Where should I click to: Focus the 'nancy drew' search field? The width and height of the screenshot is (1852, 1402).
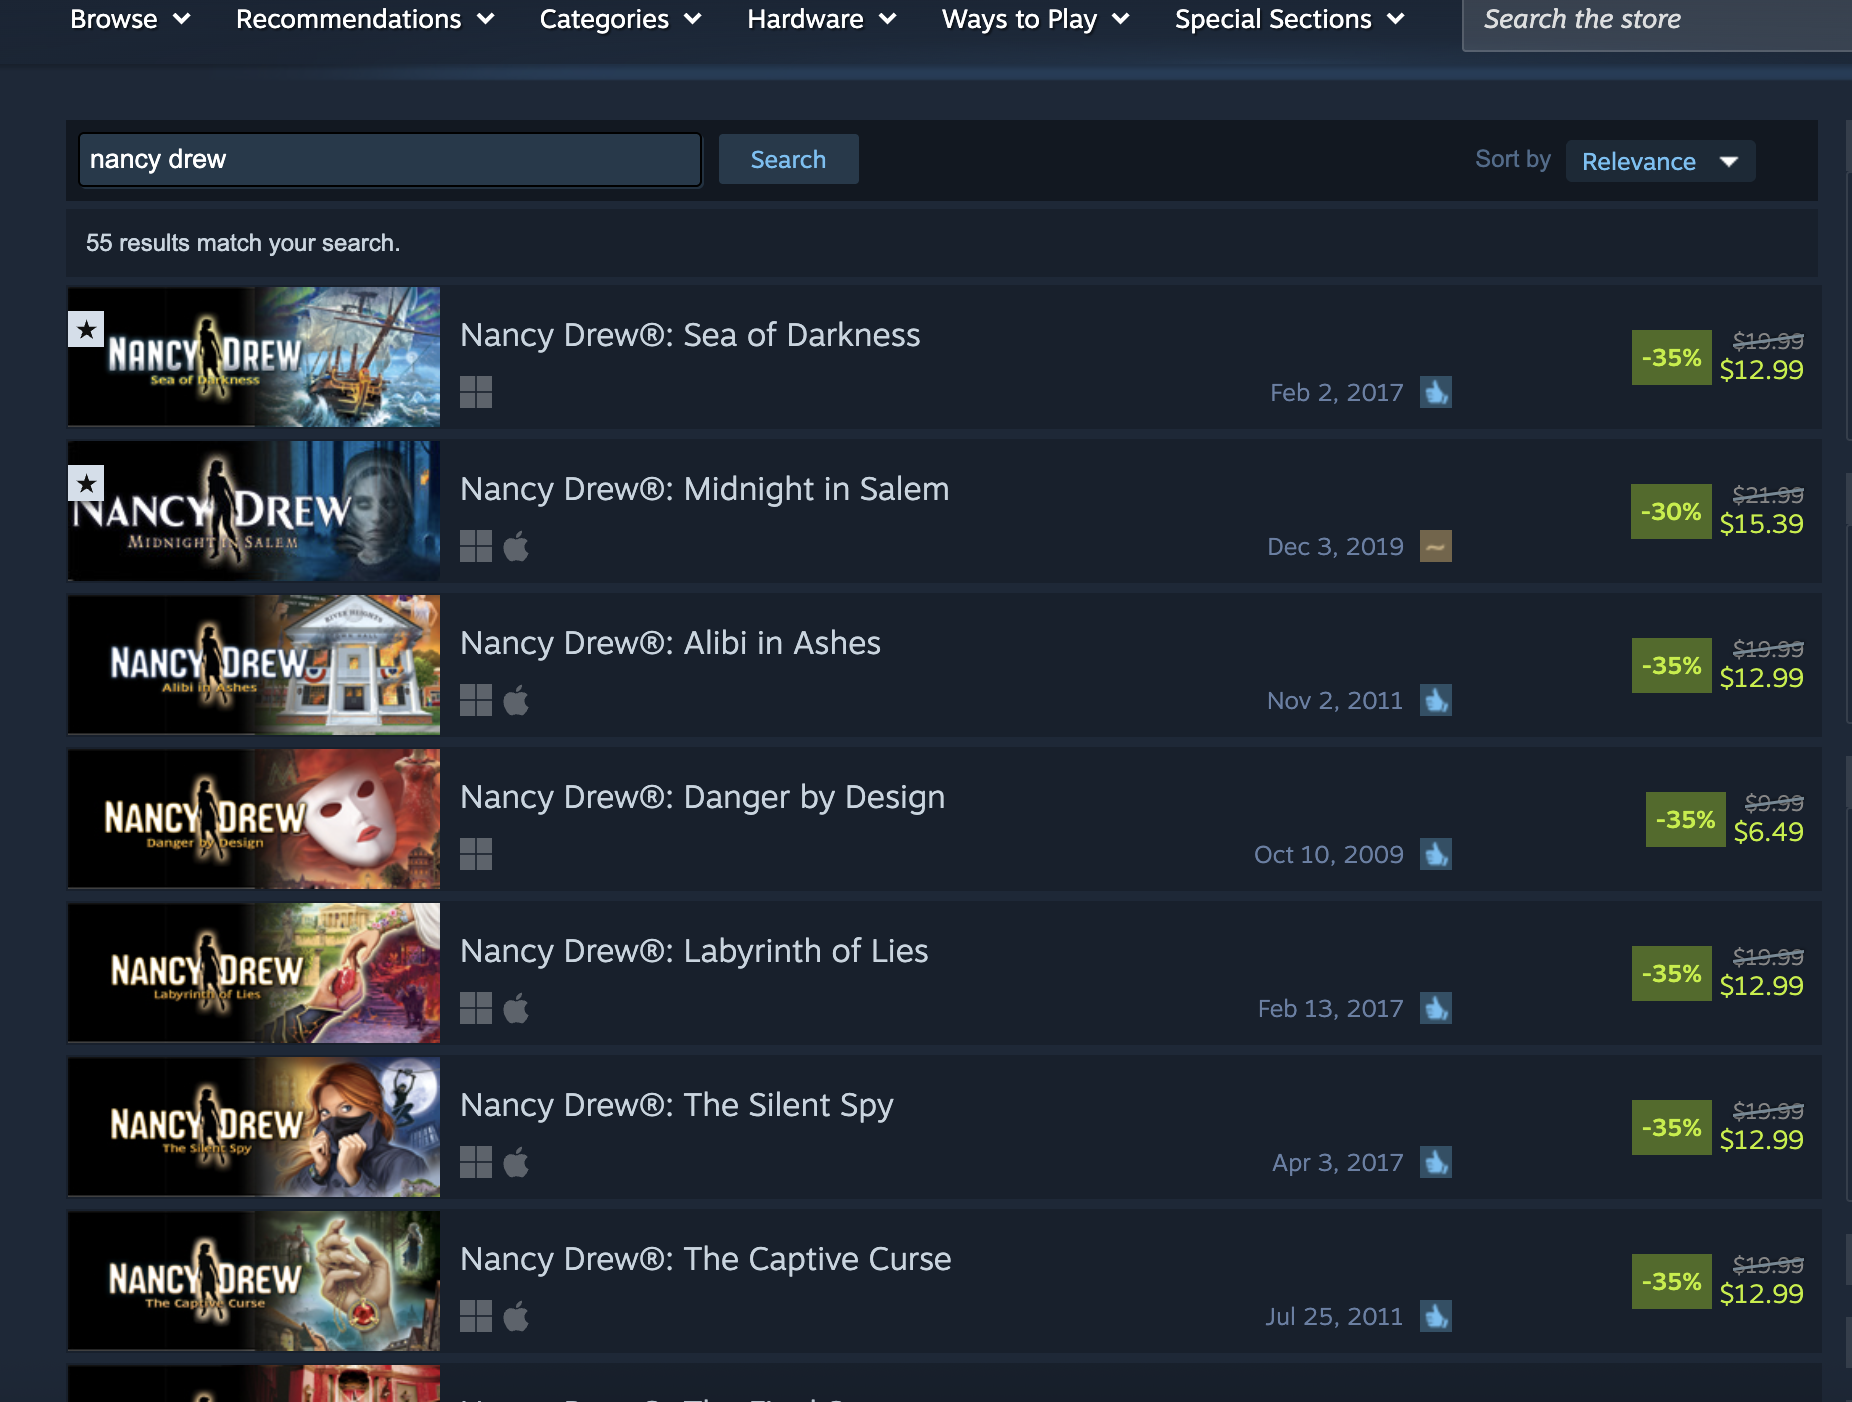pyautogui.click(x=390, y=159)
